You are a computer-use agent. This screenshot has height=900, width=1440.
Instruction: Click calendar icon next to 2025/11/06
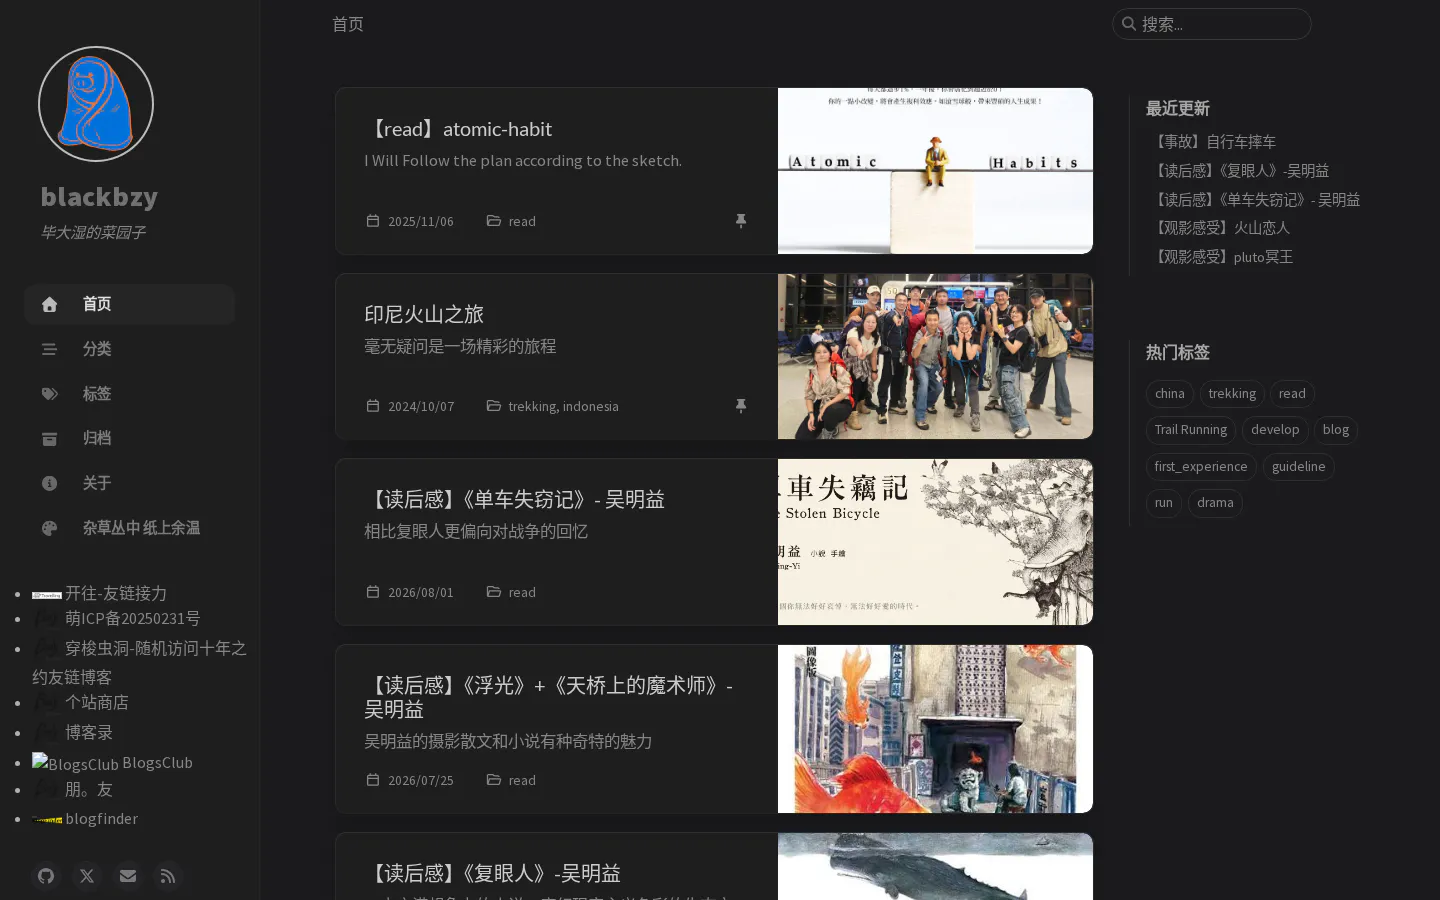tap(373, 221)
